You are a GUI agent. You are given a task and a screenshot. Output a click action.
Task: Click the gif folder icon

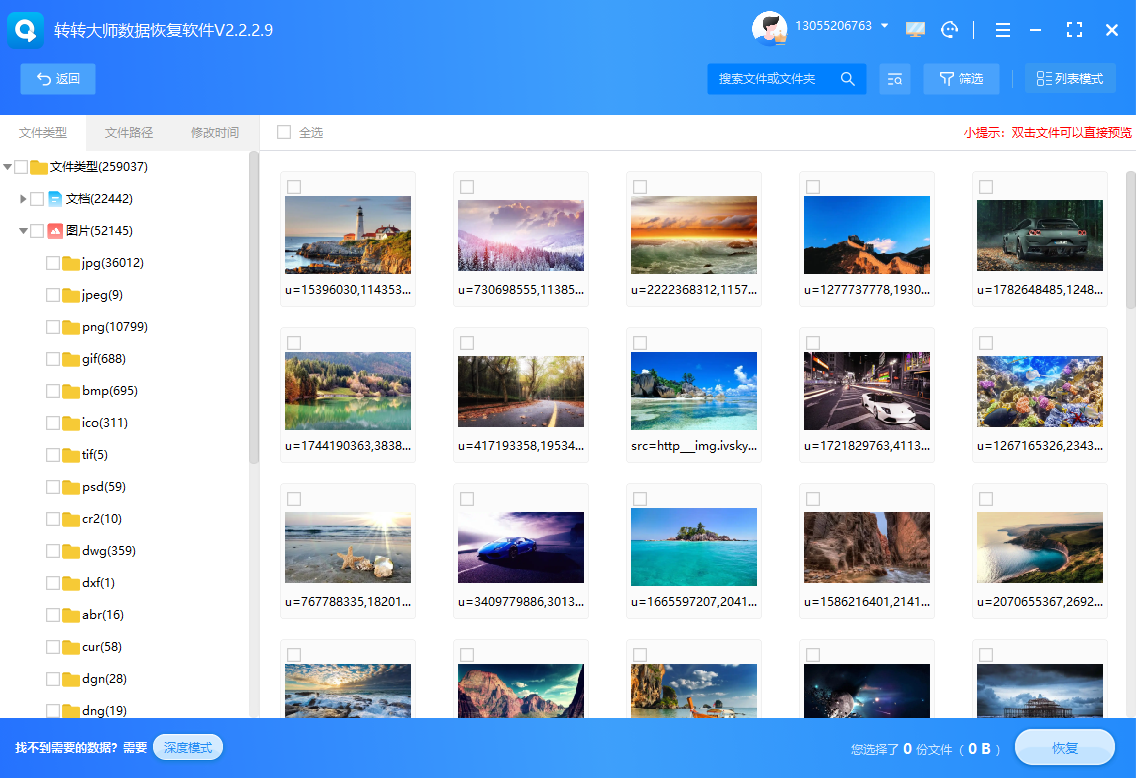71,359
